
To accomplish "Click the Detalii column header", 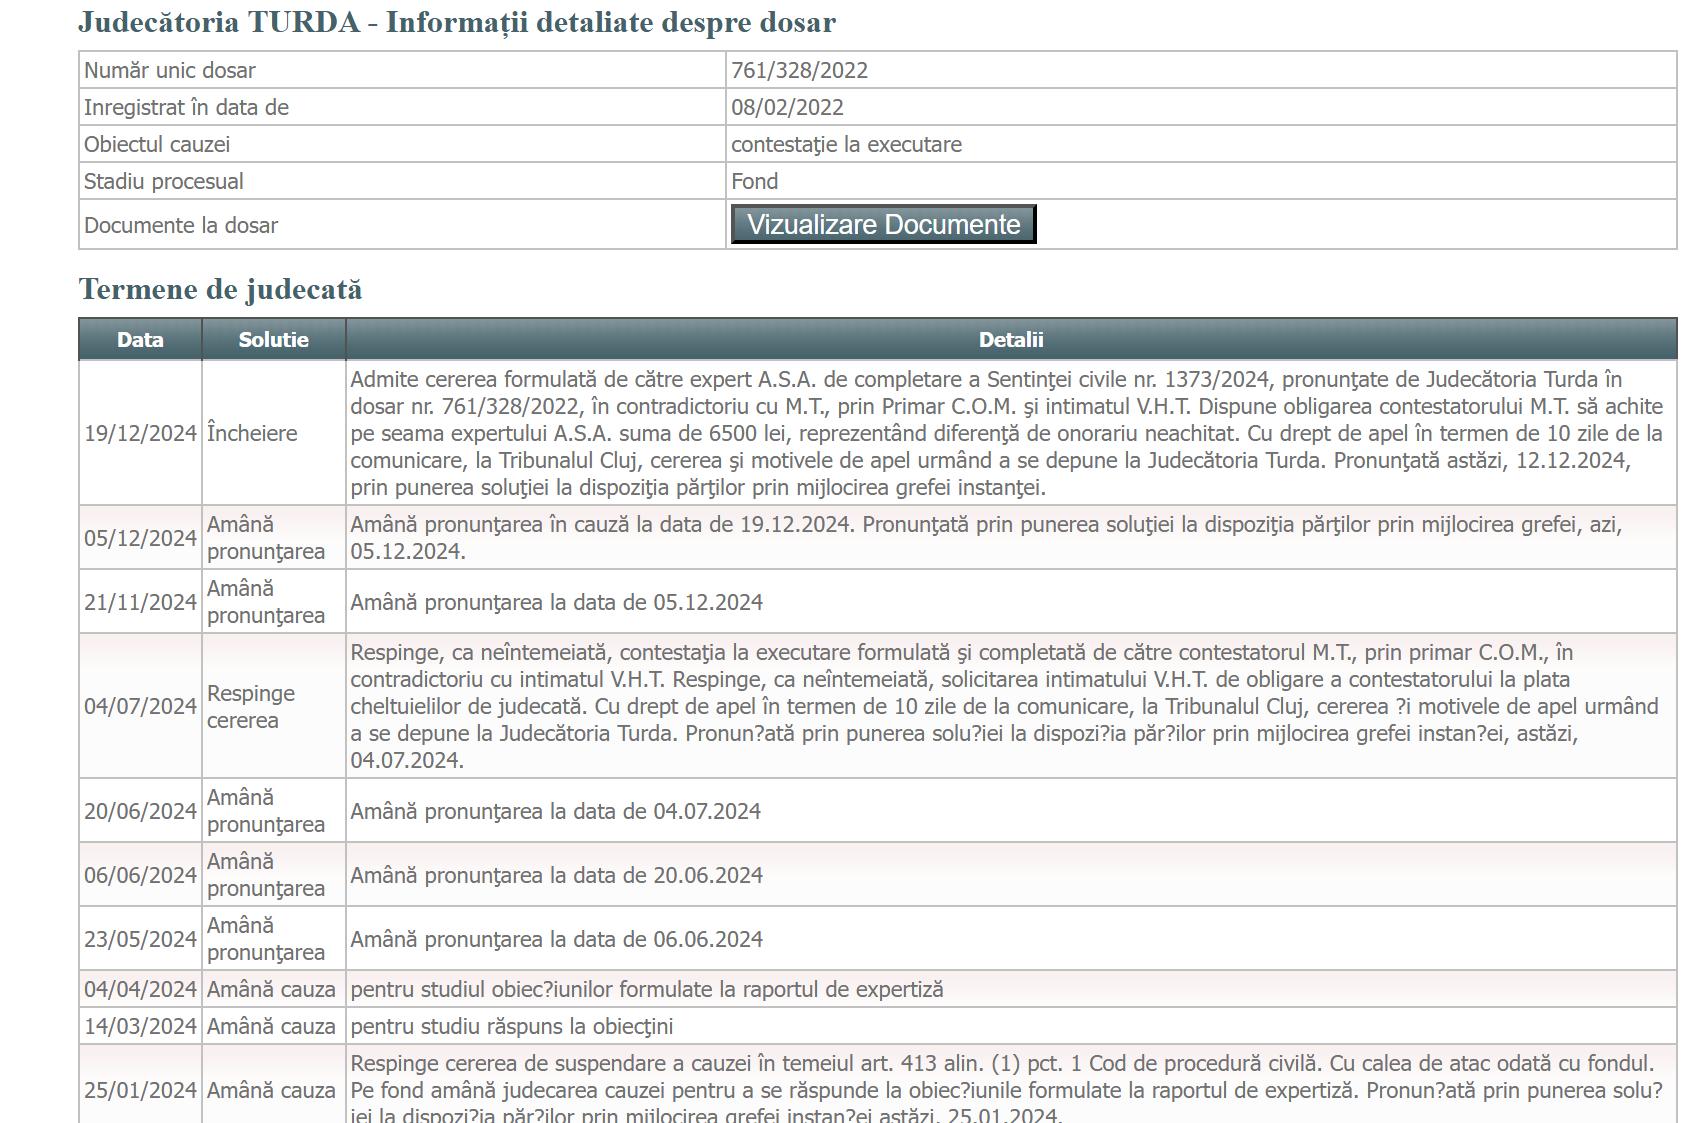I will pyautogui.click(x=1010, y=340).
